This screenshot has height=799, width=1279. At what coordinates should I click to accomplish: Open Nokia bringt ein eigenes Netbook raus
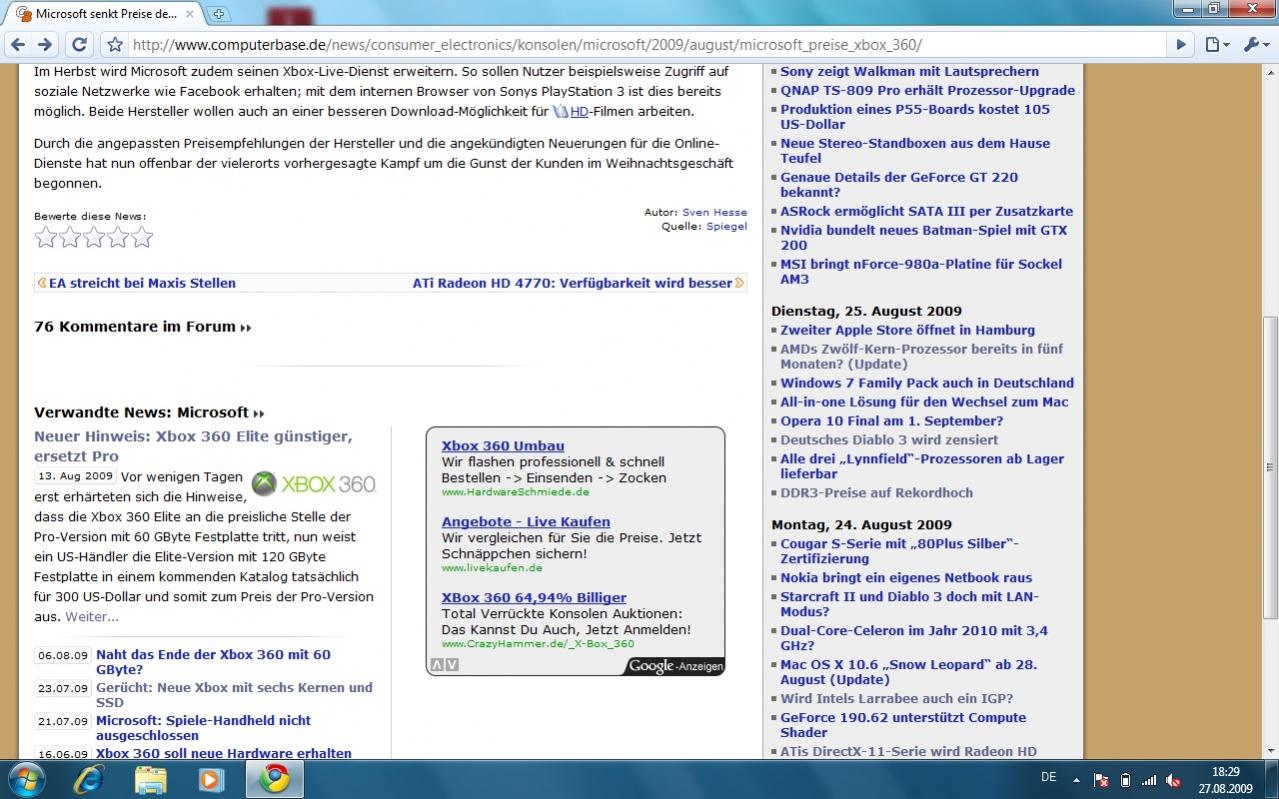tap(906, 578)
